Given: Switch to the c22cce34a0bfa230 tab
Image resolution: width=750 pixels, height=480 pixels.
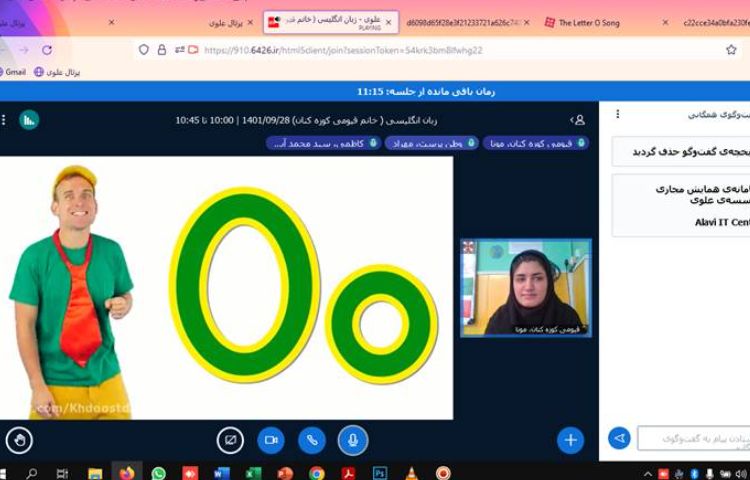Looking at the screenshot, I should click(x=716, y=22).
